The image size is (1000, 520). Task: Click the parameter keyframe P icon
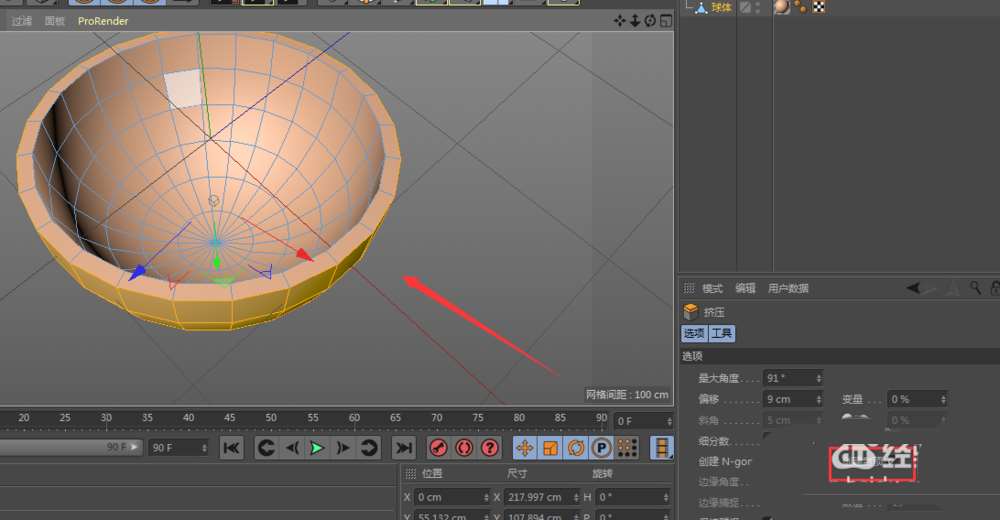click(602, 448)
